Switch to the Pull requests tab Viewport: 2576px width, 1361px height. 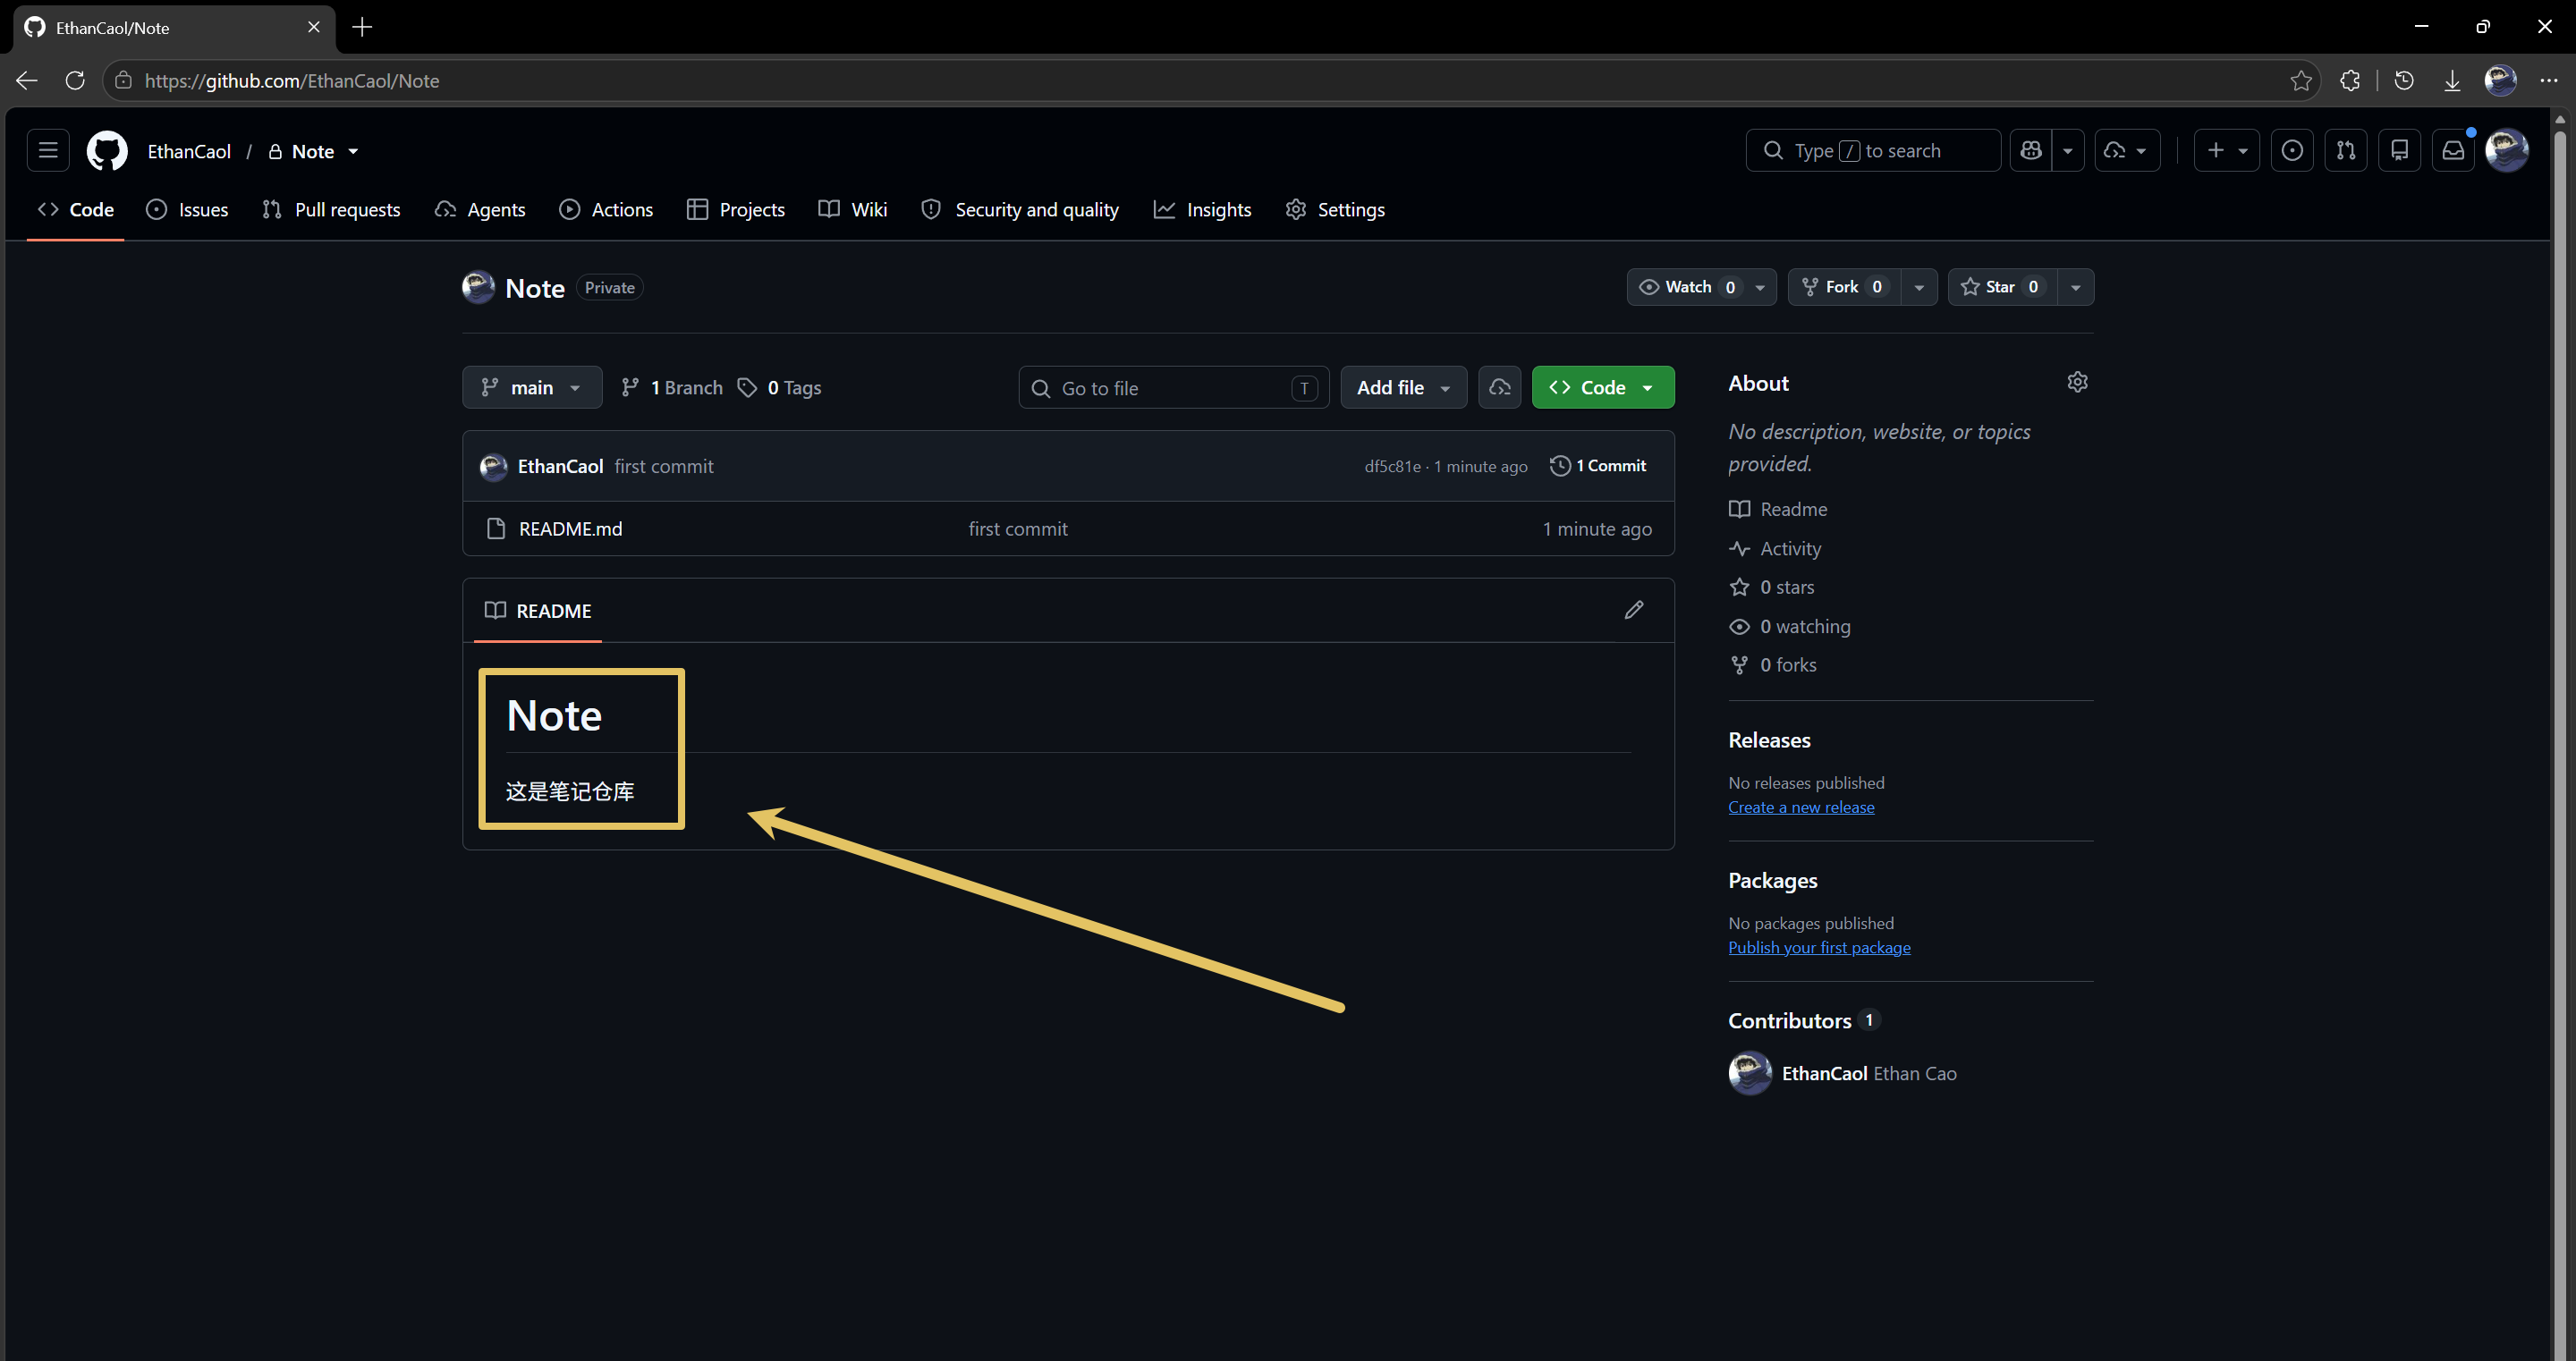coord(331,210)
